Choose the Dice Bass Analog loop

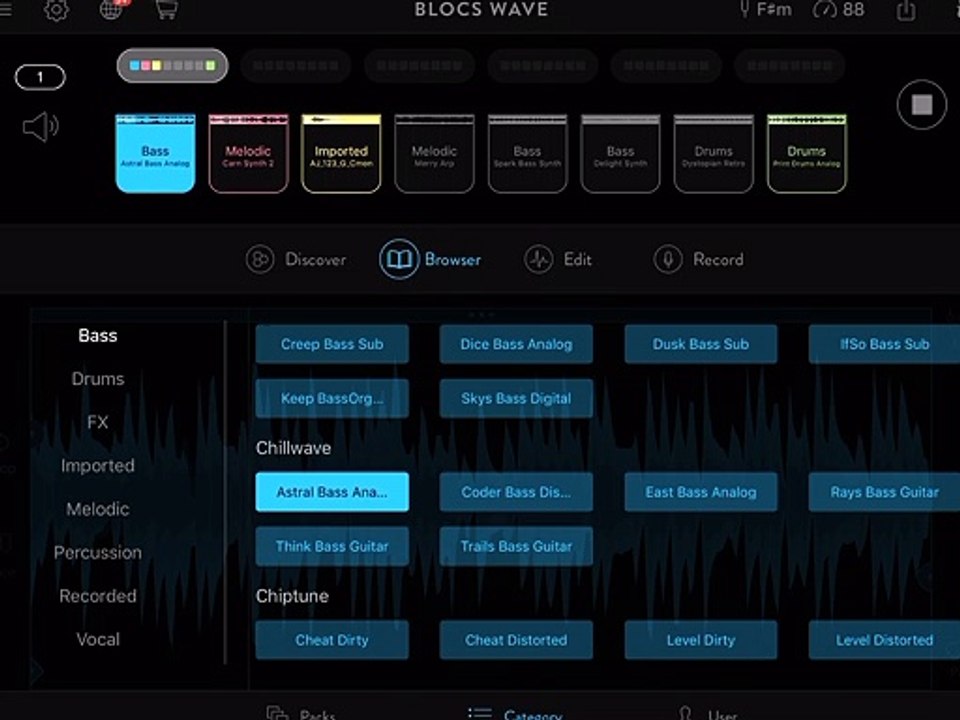pyautogui.click(x=516, y=344)
